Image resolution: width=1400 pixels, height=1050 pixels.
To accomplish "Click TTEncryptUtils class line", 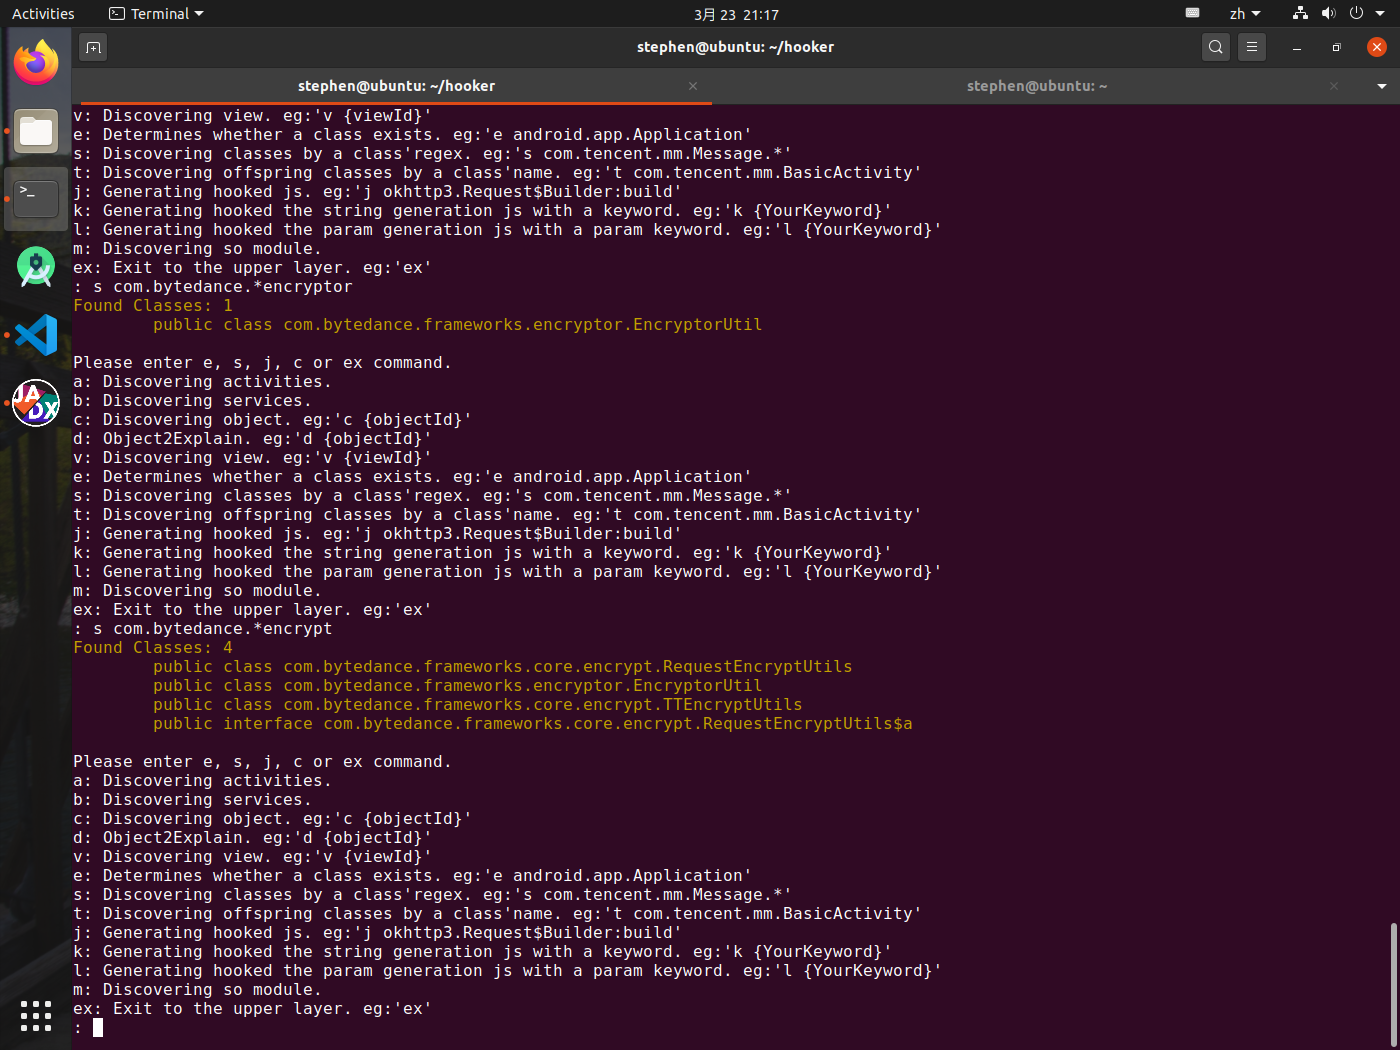I will (478, 705).
